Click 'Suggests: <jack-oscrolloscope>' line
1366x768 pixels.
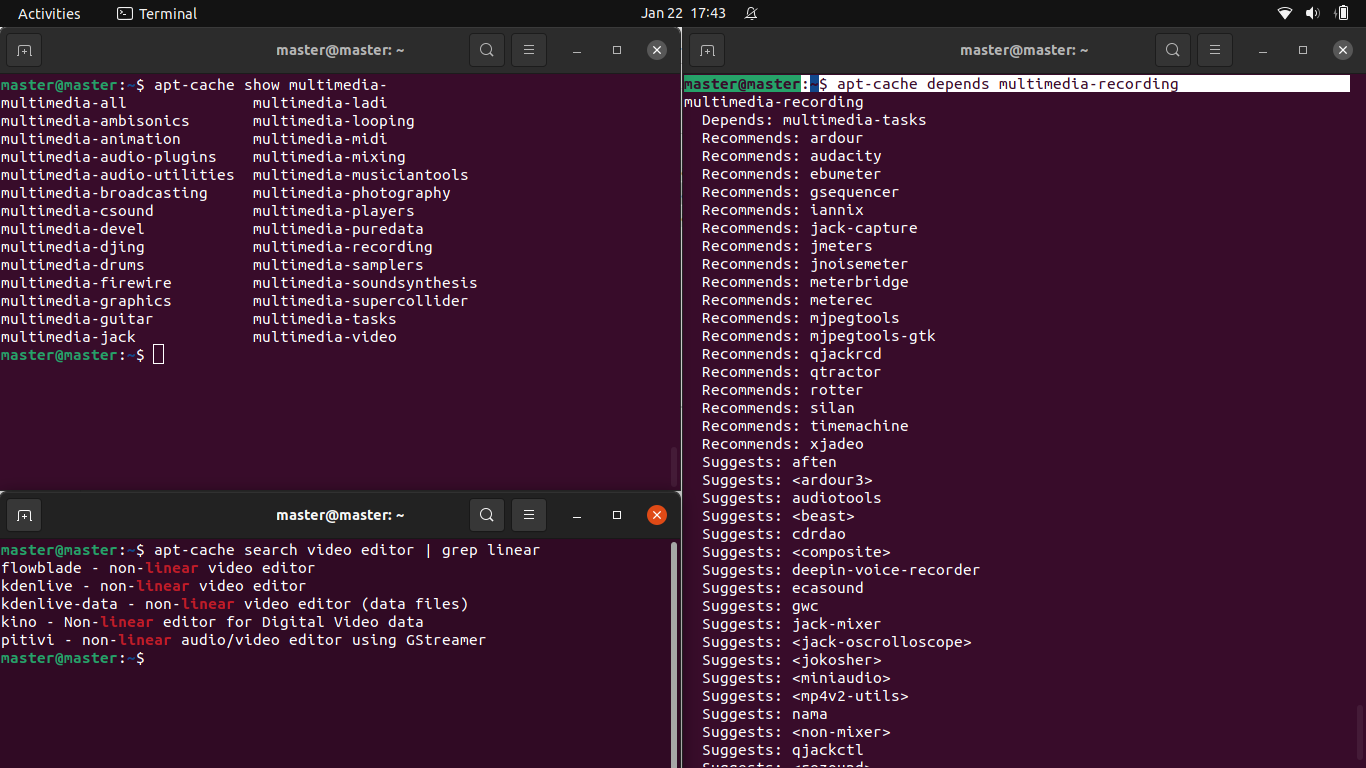[837, 642]
